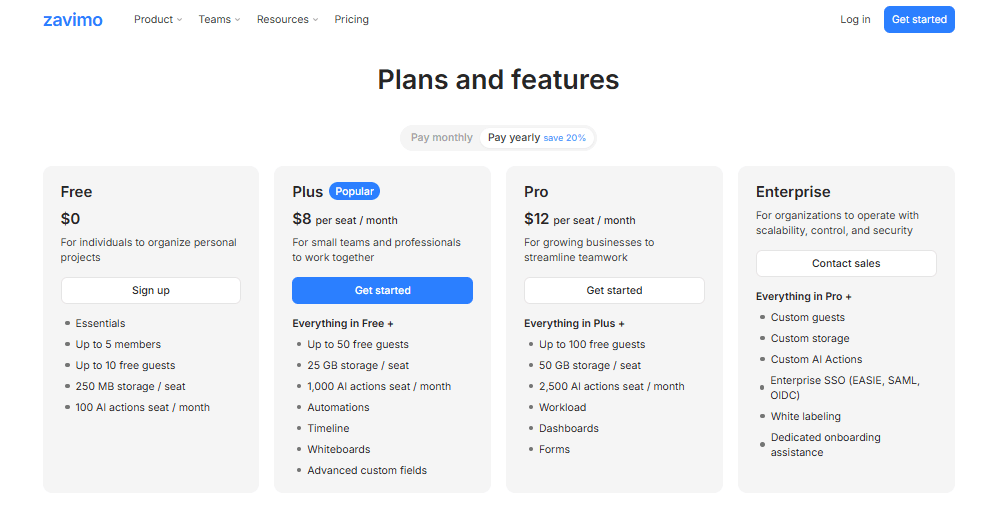Click the Whiteboards feature in Plus
The height and width of the screenshot is (511, 987).
click(x=339, y=449)
